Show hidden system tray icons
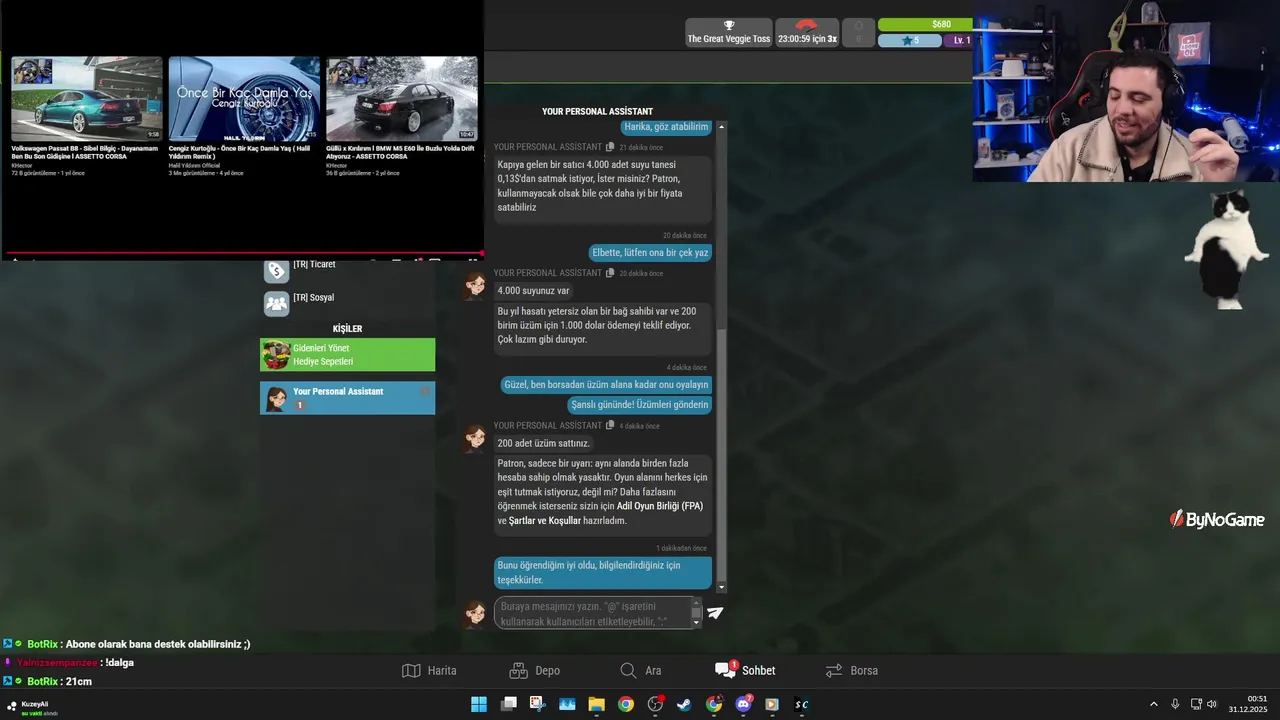Screen dimensions: 1280x720 pyautogui.click(x=1153, y=704)
